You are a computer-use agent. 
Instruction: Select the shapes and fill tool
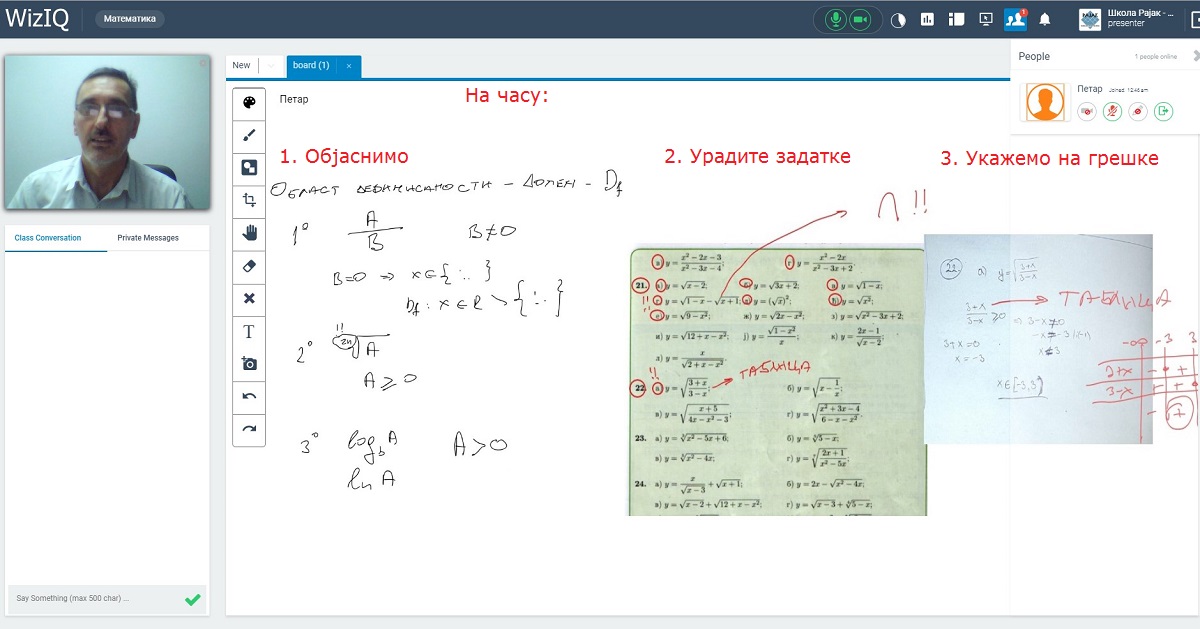pyautogui.click(x=249, y=167)
